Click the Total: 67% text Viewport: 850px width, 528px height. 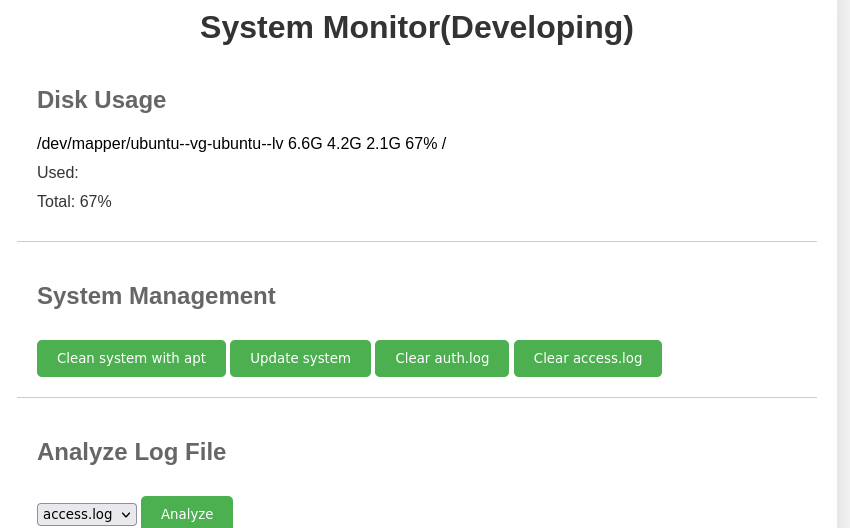tap(74, 202)
